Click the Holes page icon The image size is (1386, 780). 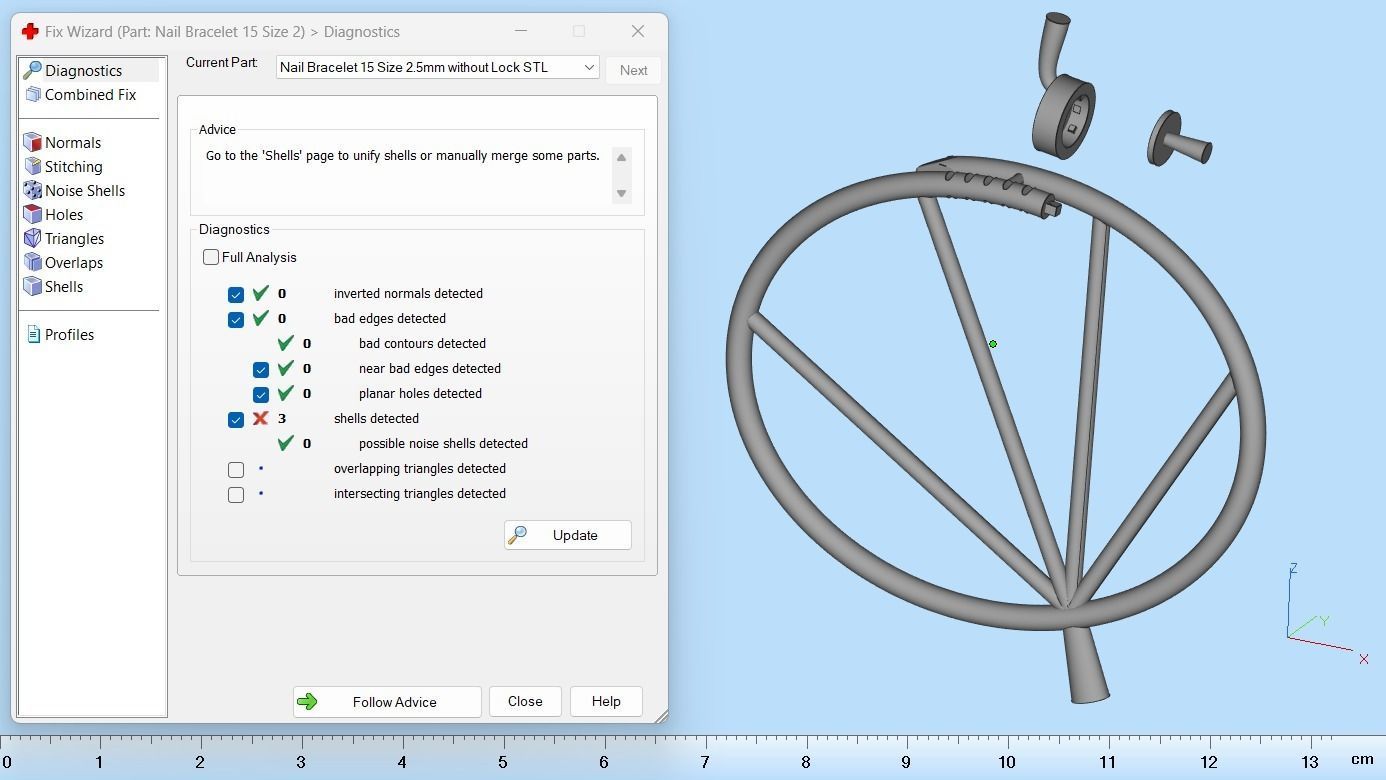tap(32, 214)
